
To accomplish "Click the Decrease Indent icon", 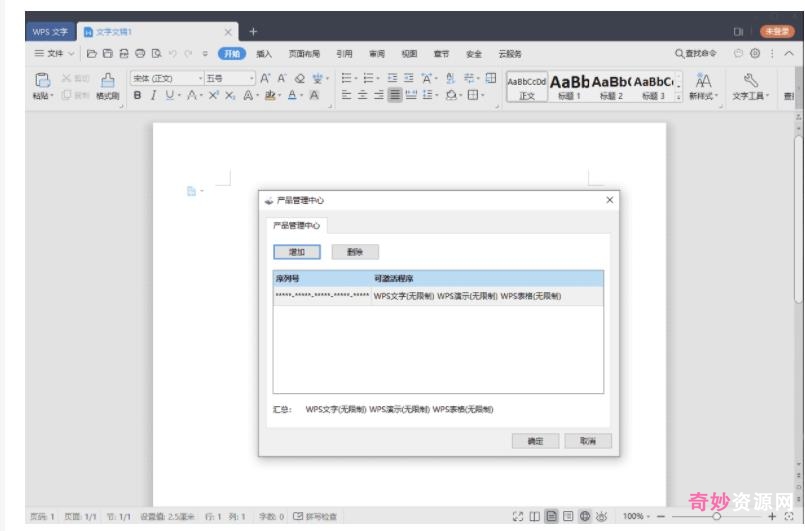I will coord(392,78).
